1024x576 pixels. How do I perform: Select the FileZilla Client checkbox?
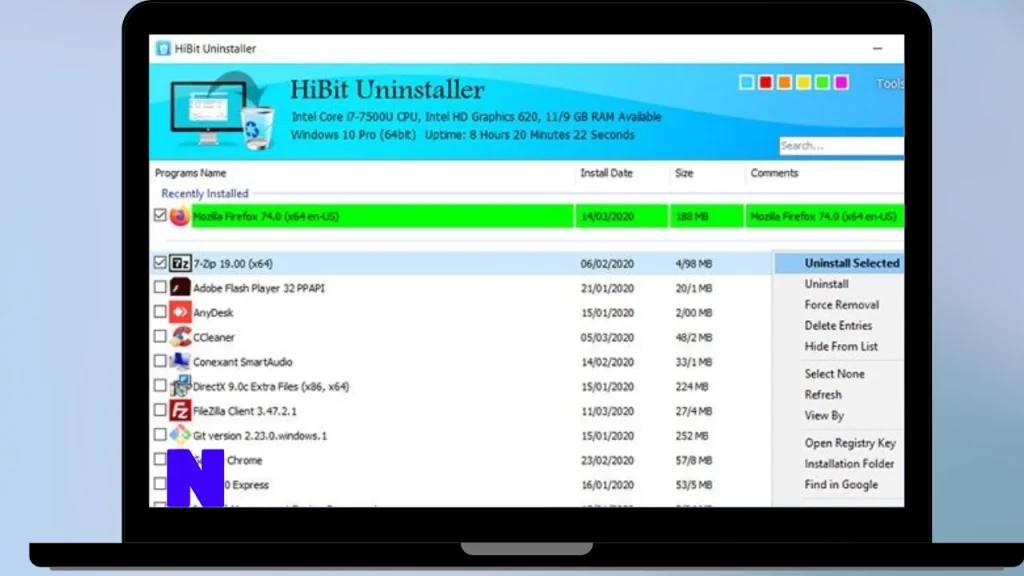point(160,410)
